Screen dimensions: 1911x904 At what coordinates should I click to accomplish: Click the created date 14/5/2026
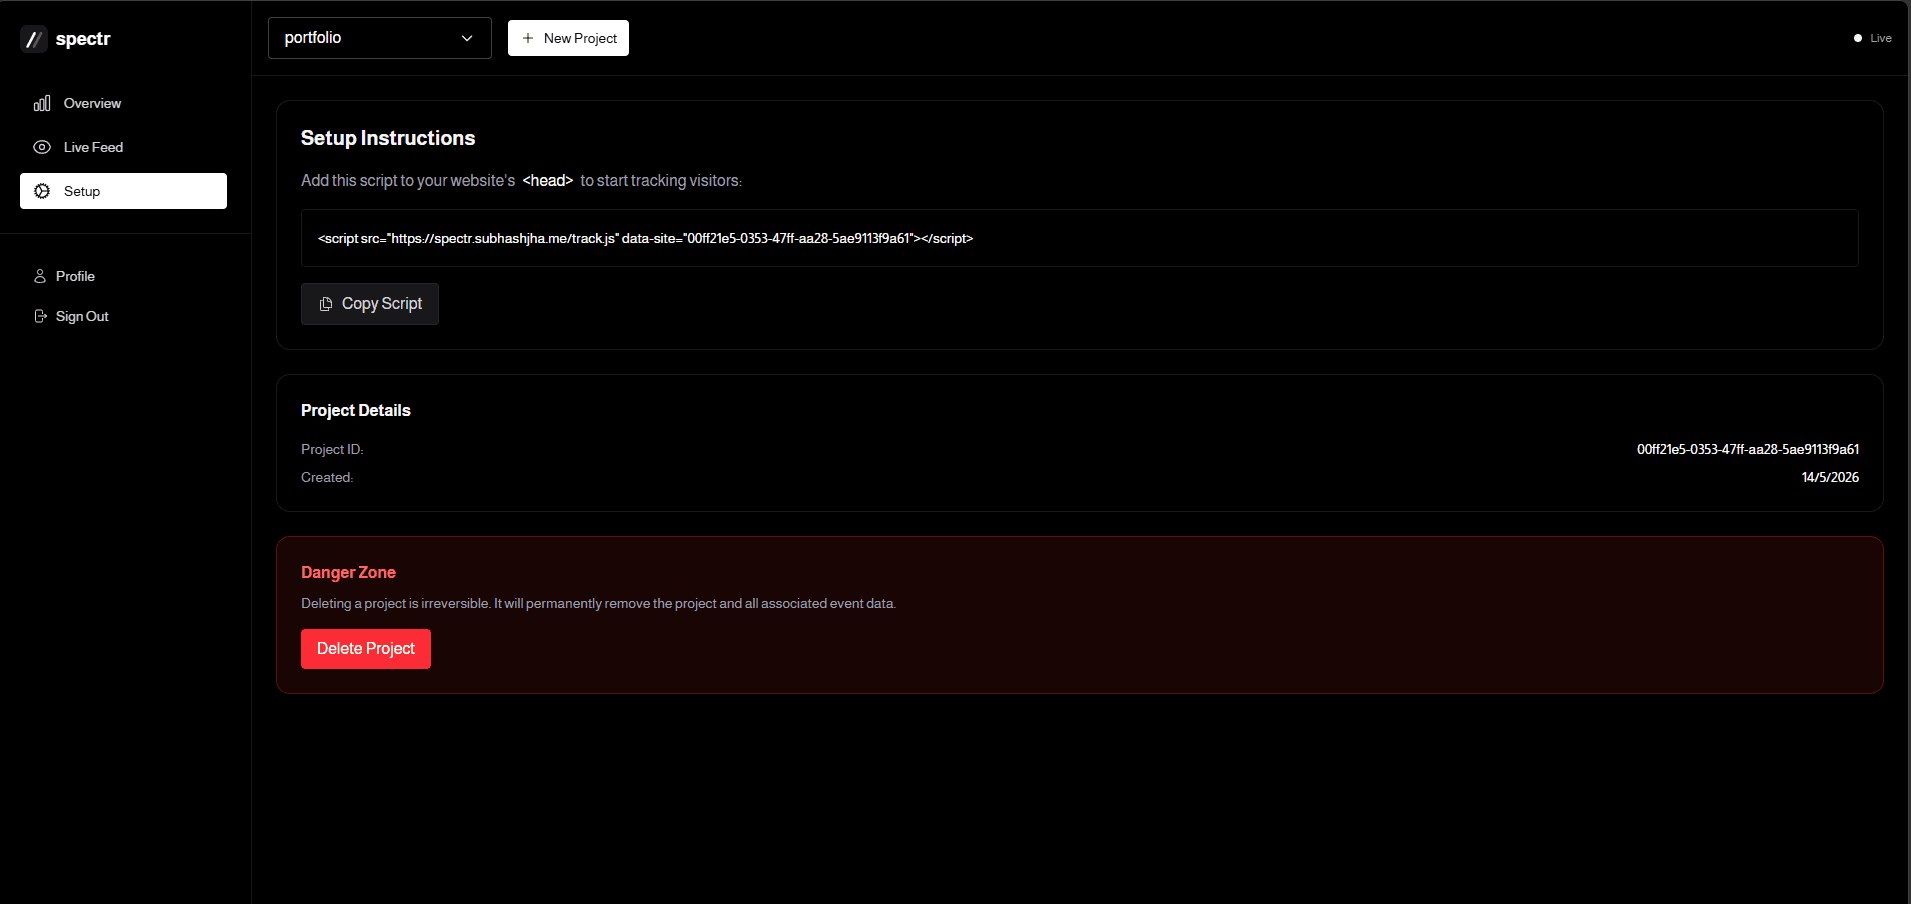click(x=1830, y=477)
